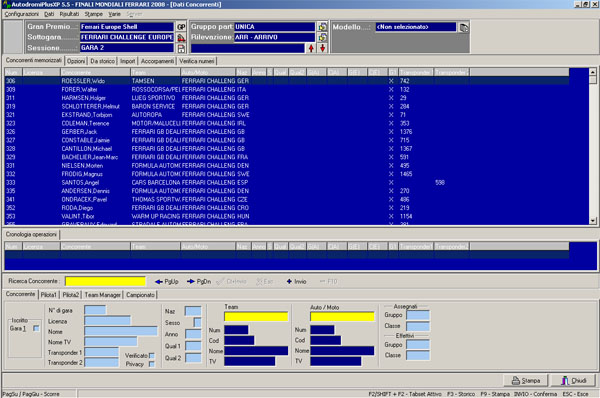
Task: Switch to the Da storico tab
Action: click(103, 61)
